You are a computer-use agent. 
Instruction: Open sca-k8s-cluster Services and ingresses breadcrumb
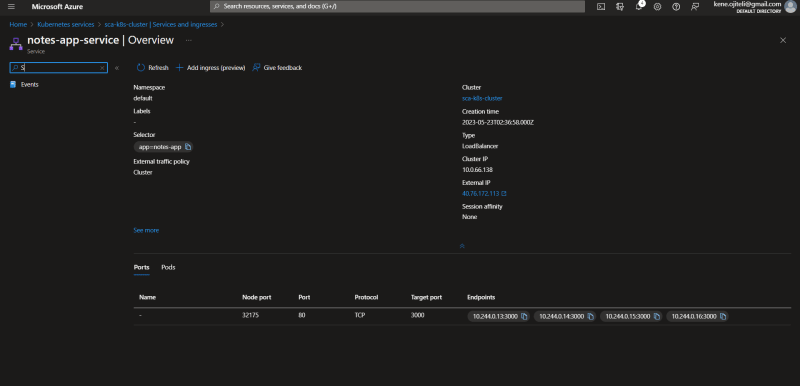[x=161, y=24]
